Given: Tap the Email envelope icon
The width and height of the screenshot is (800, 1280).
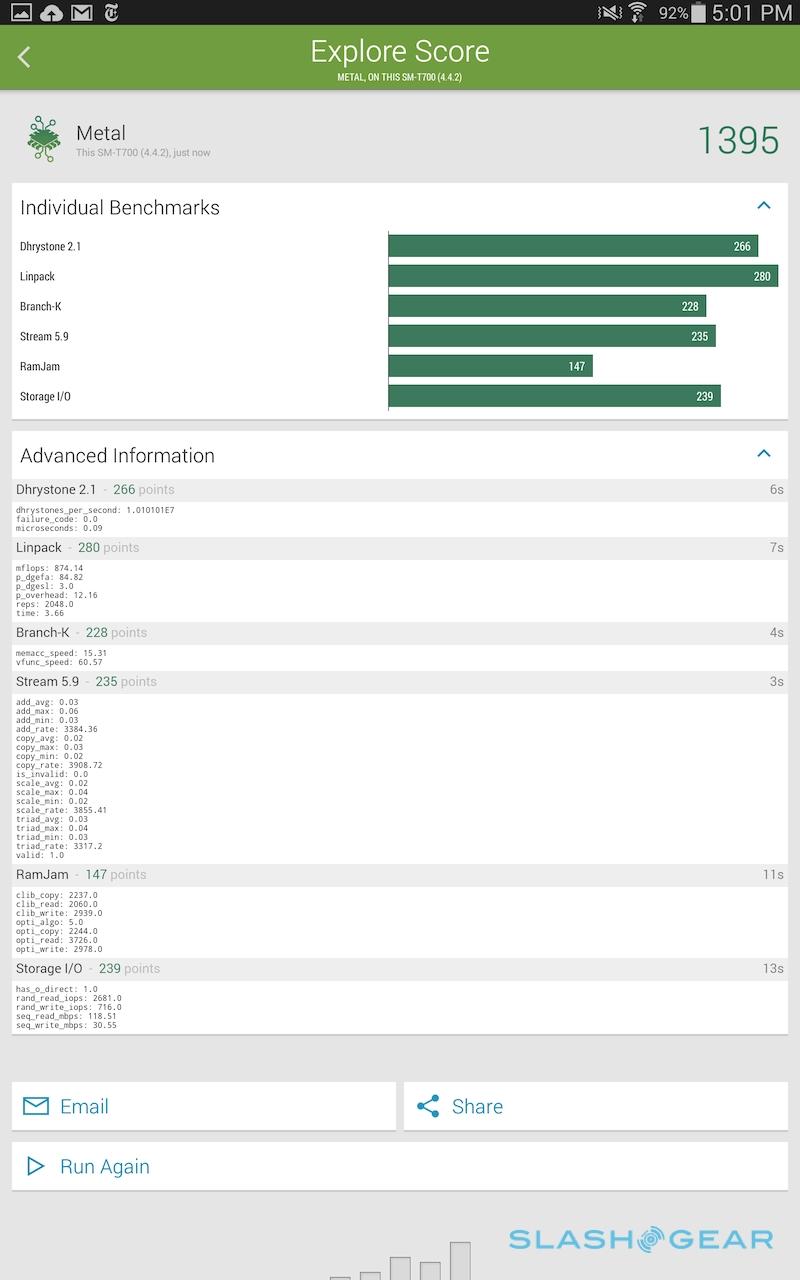Looking at the screenshot, I should coord(36,1106).
